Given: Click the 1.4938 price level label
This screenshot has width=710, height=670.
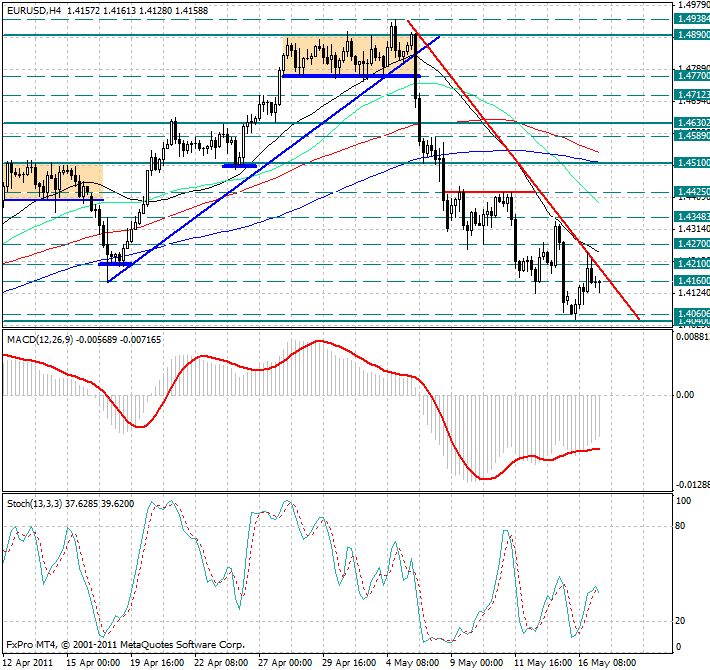Looking at the screenshot, I should pyautogui.click(x=691, y=19).
